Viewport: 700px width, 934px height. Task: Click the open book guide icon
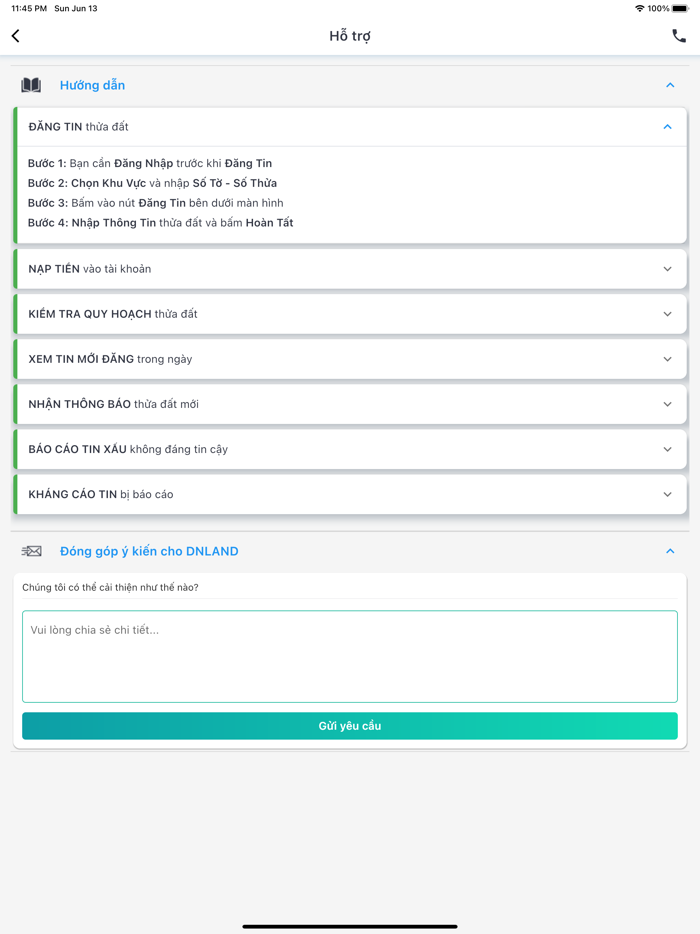pos(31,85)
